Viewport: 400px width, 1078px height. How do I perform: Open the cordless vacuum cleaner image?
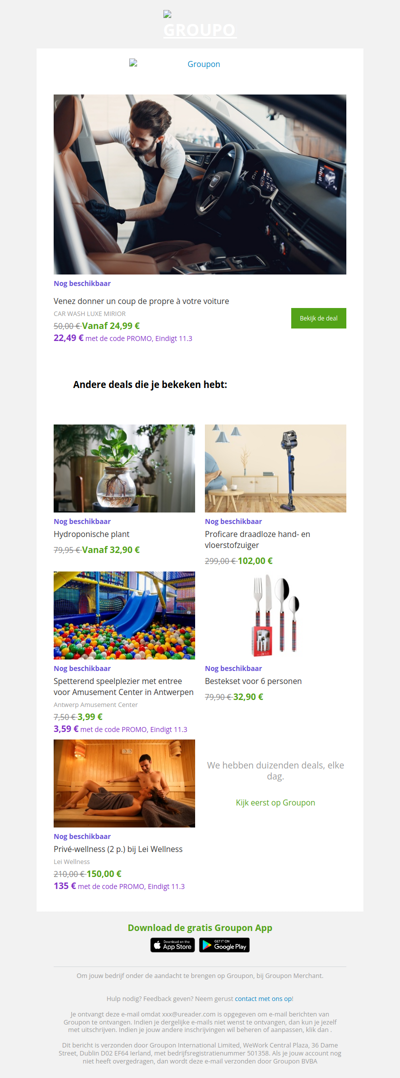click(x=276, y=468)
